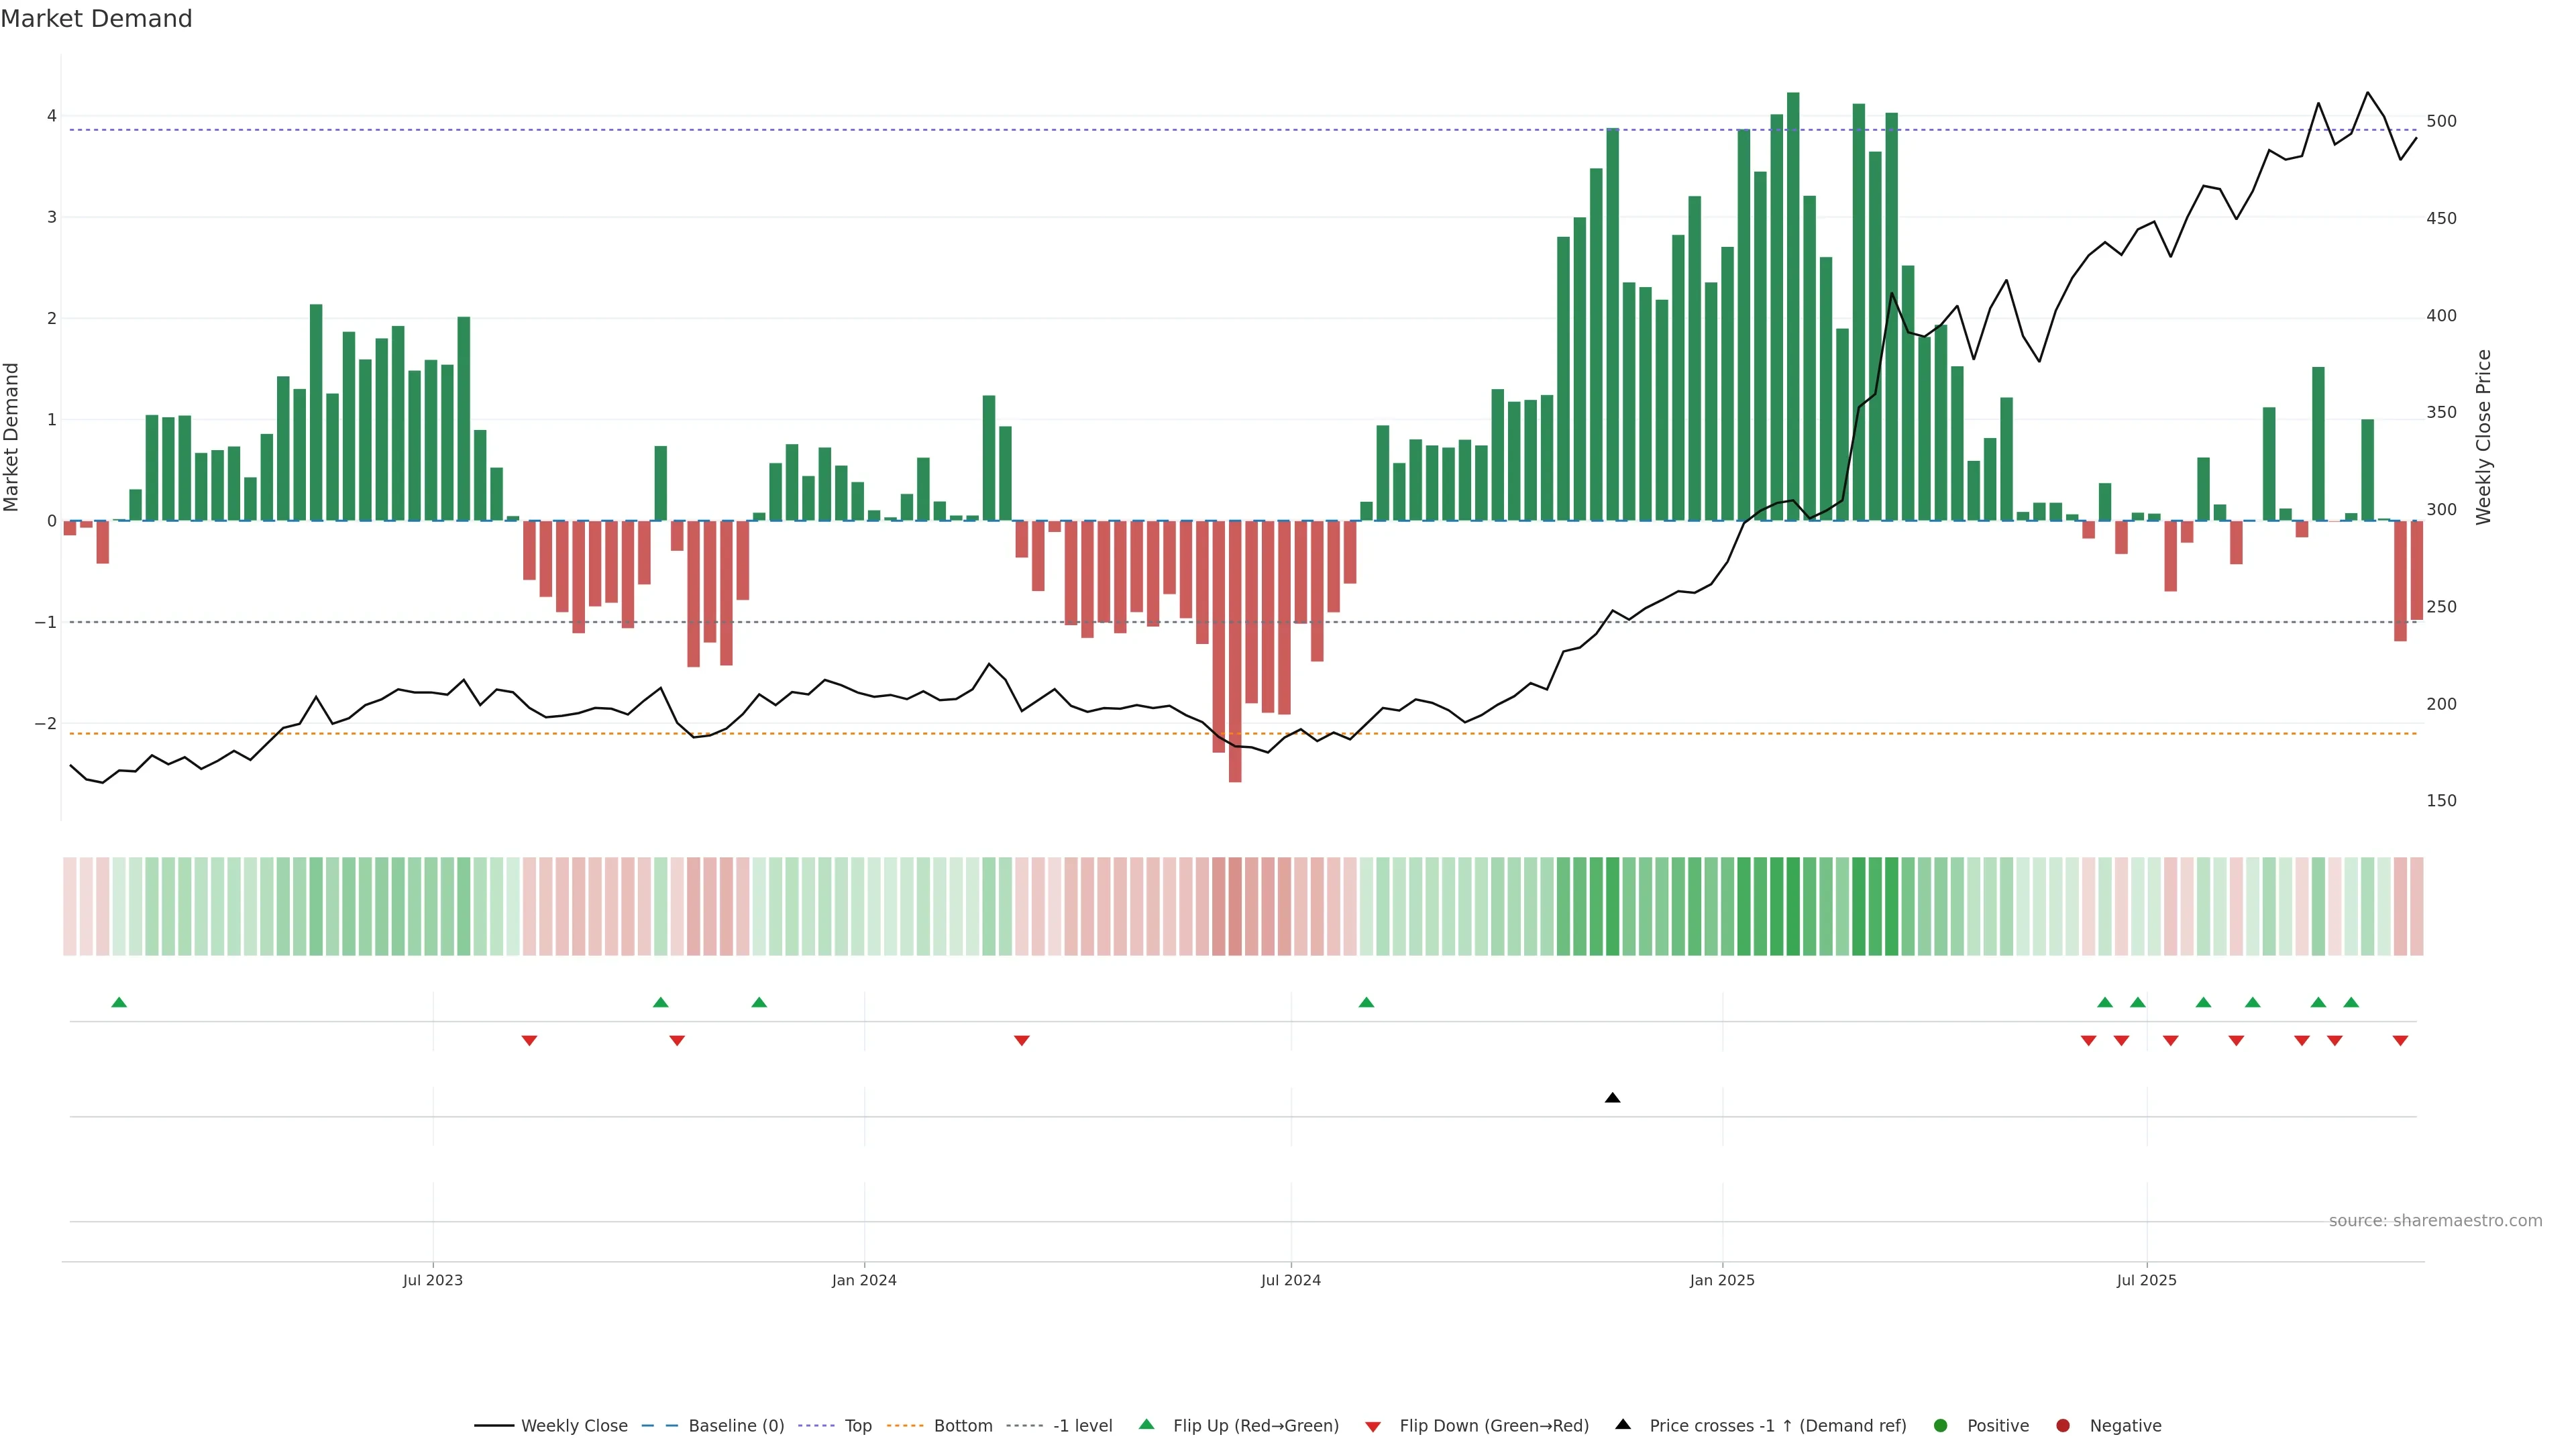Toggle the -1 level legend entry
Image resolution: width=2576 pixels, height=1449 pixels.
click(1082, 1425)
